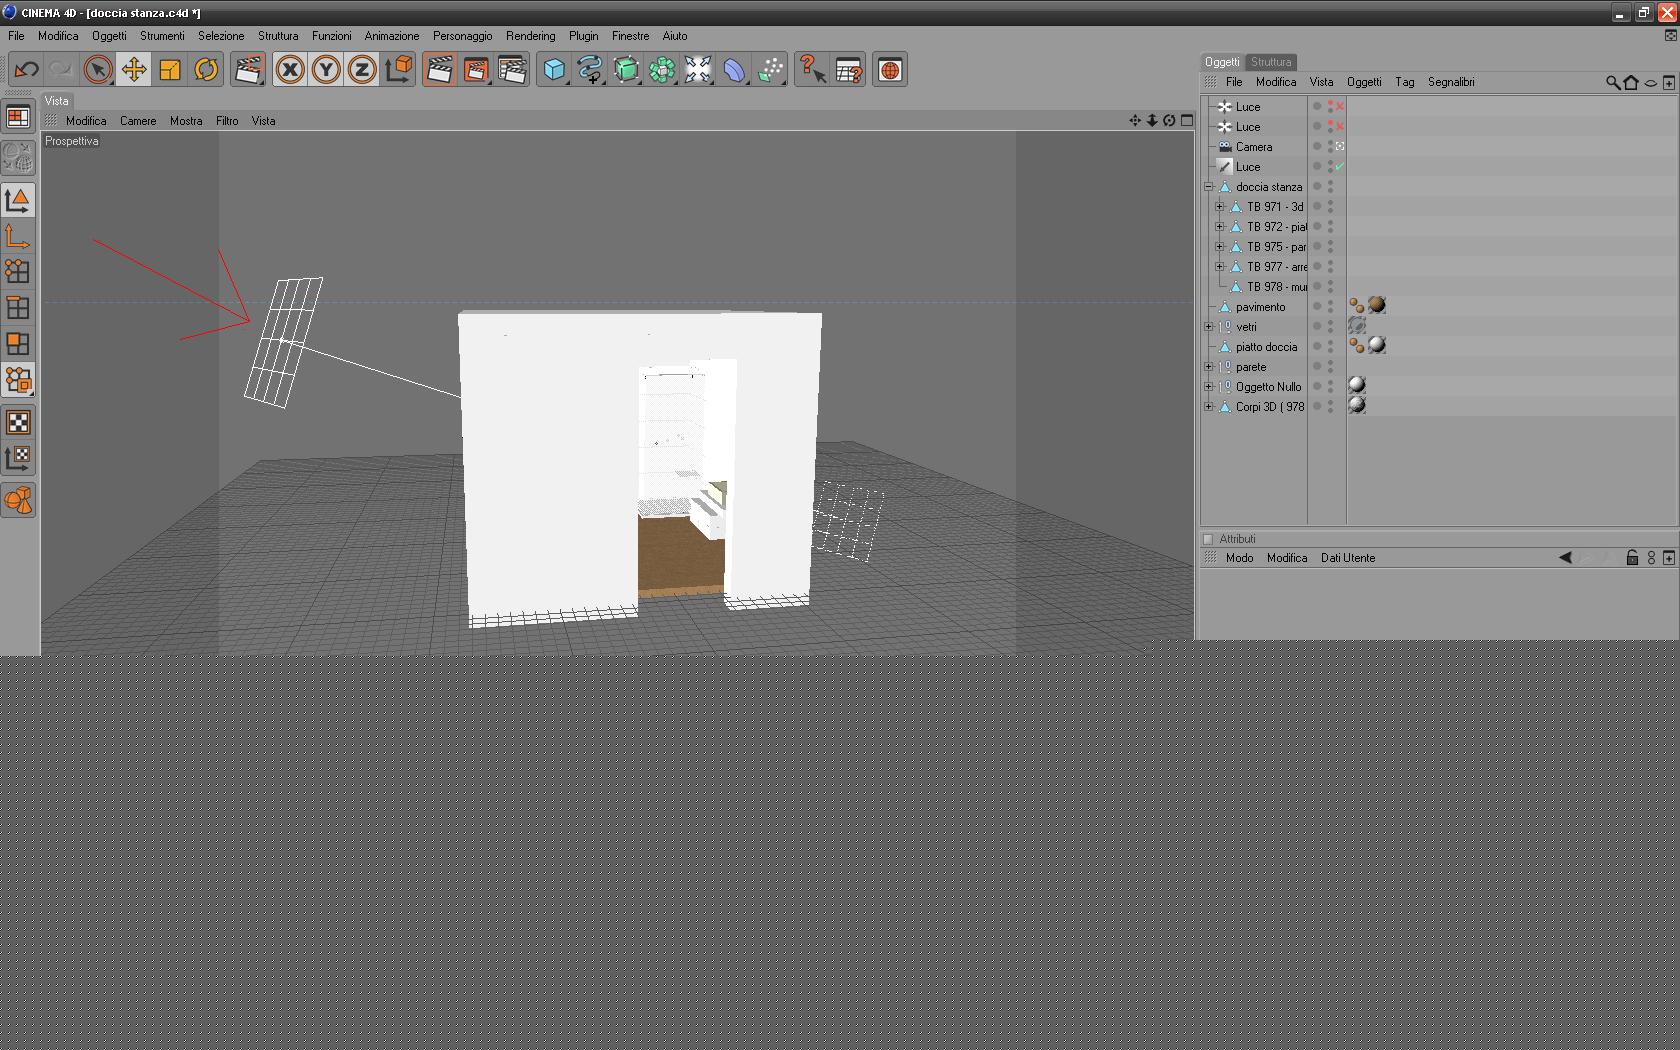Screen dimensions: 1680x1050
Task: Open the Camere menu in the viewport
Action: coord(138,121)
